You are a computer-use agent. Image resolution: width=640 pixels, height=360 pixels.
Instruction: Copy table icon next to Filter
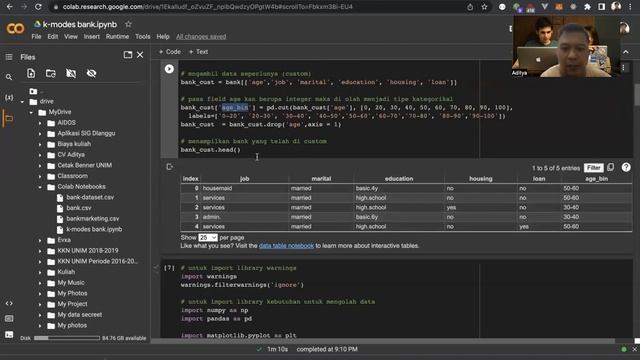coord(611,167)
